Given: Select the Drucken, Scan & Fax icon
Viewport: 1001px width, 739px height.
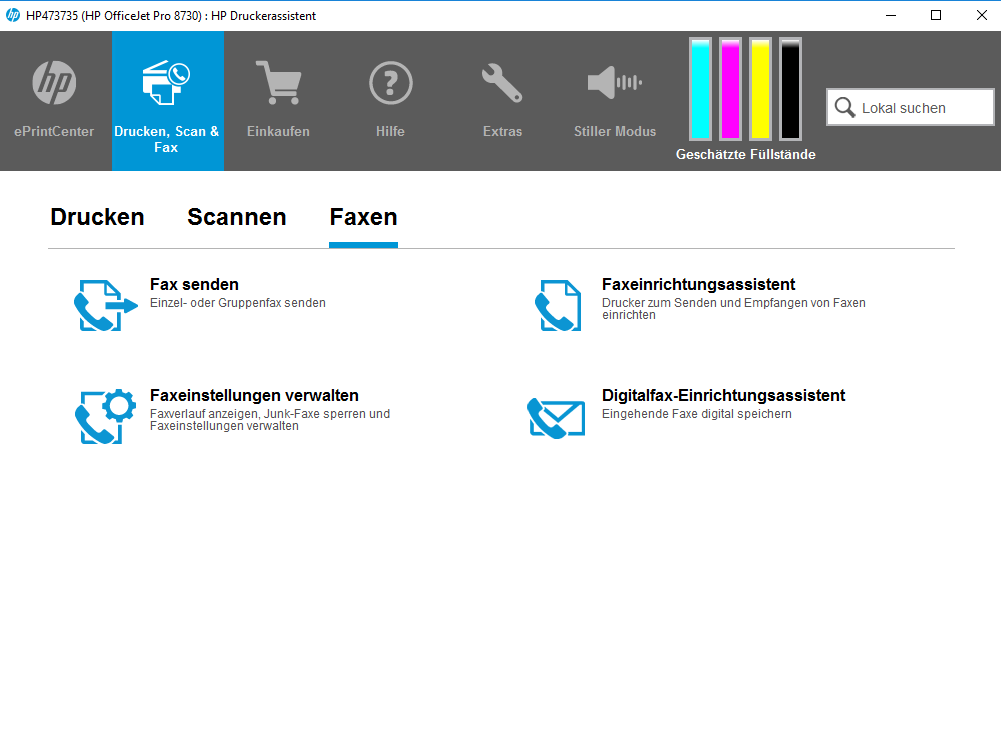Looking at the screenshot, I should (x=166, y=83).
